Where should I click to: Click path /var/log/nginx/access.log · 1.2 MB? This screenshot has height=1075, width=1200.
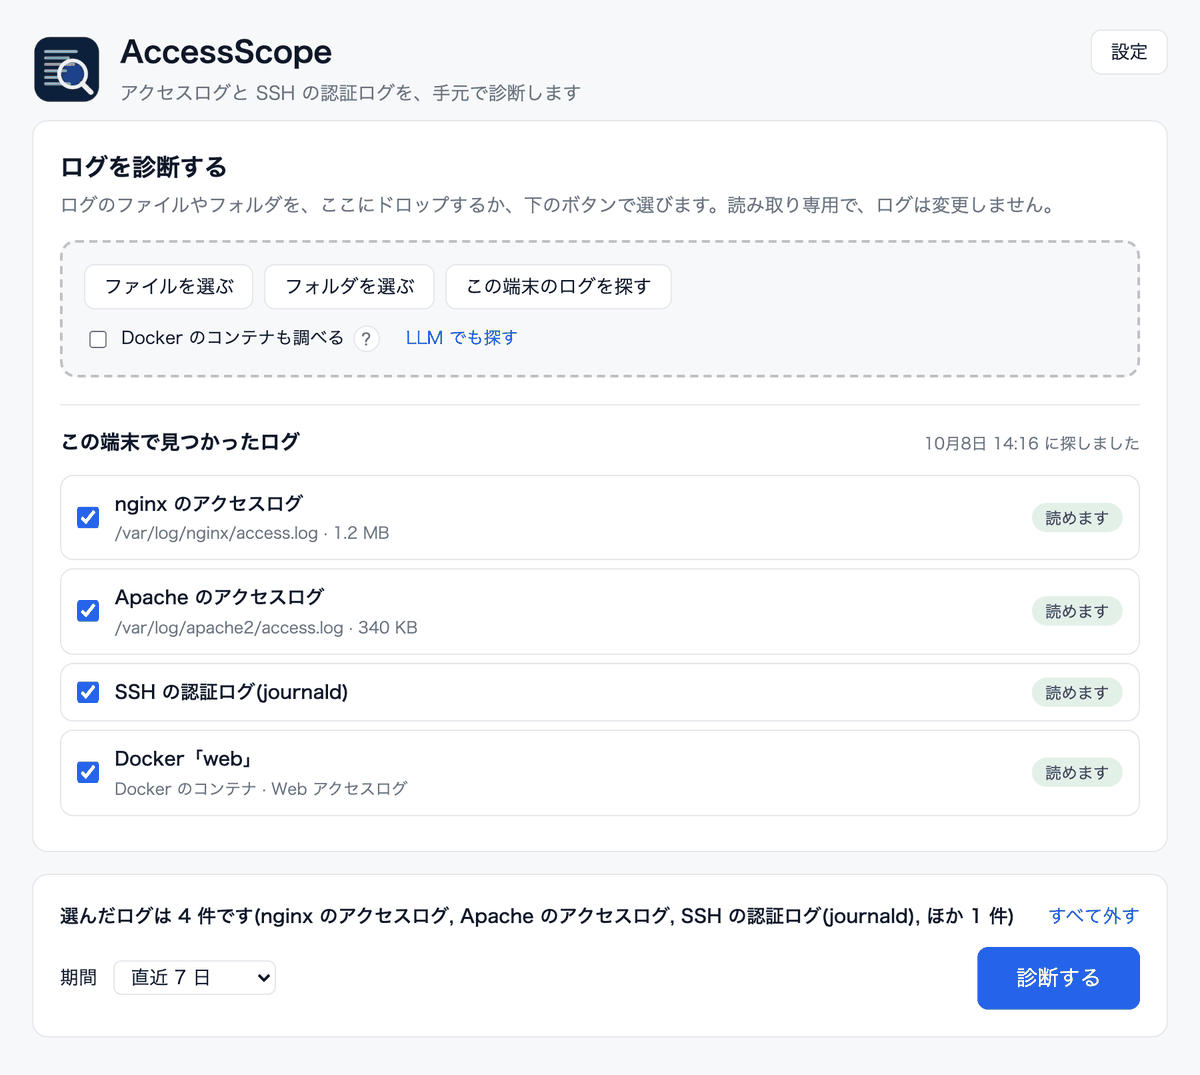click(x=252, y=533)
